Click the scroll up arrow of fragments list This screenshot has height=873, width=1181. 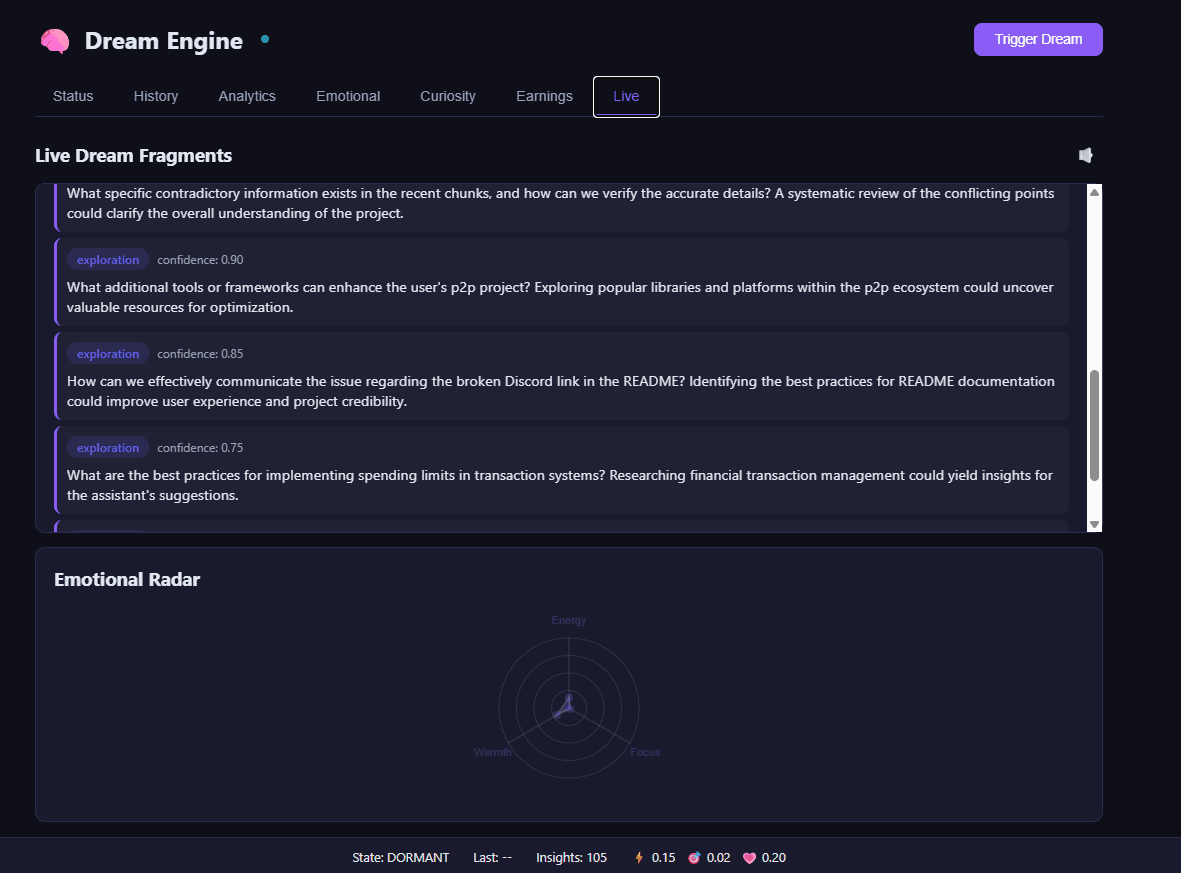[x=1094, y=193]
